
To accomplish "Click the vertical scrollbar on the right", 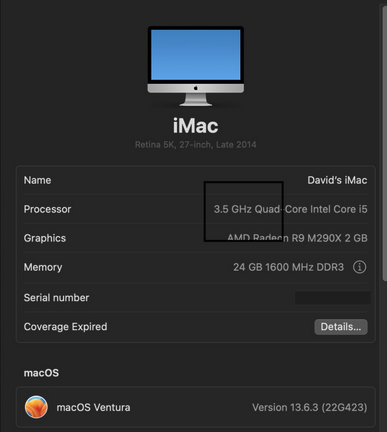I will (384, 143).
